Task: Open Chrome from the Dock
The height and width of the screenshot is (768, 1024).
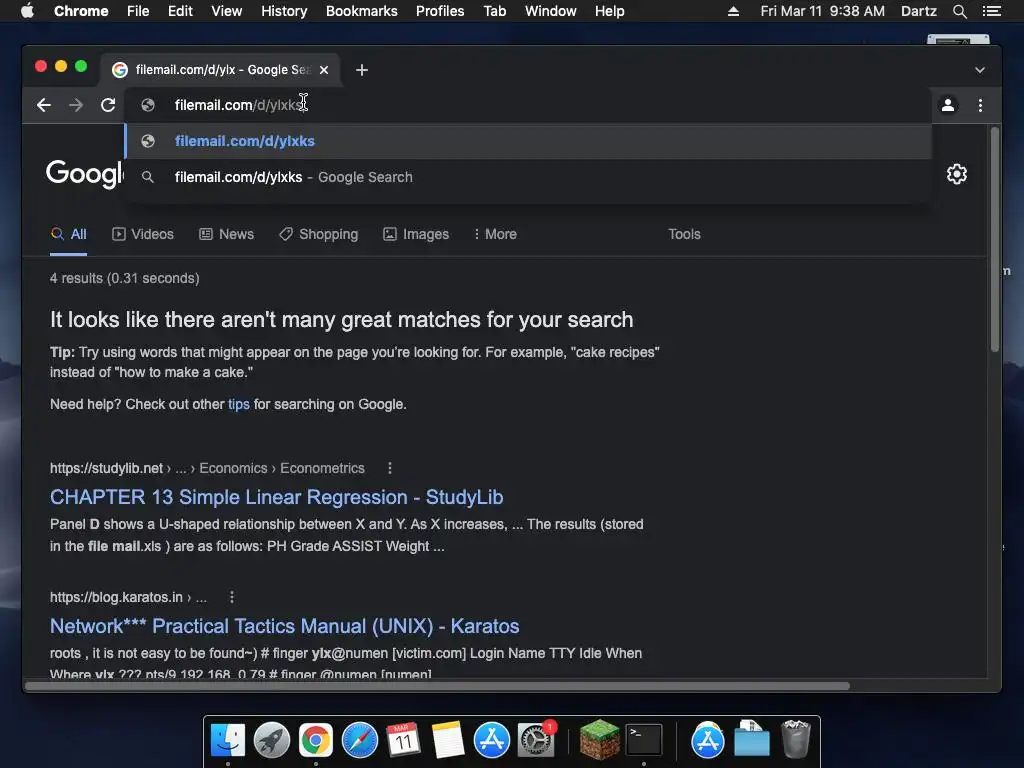Action: coord(315,740)
